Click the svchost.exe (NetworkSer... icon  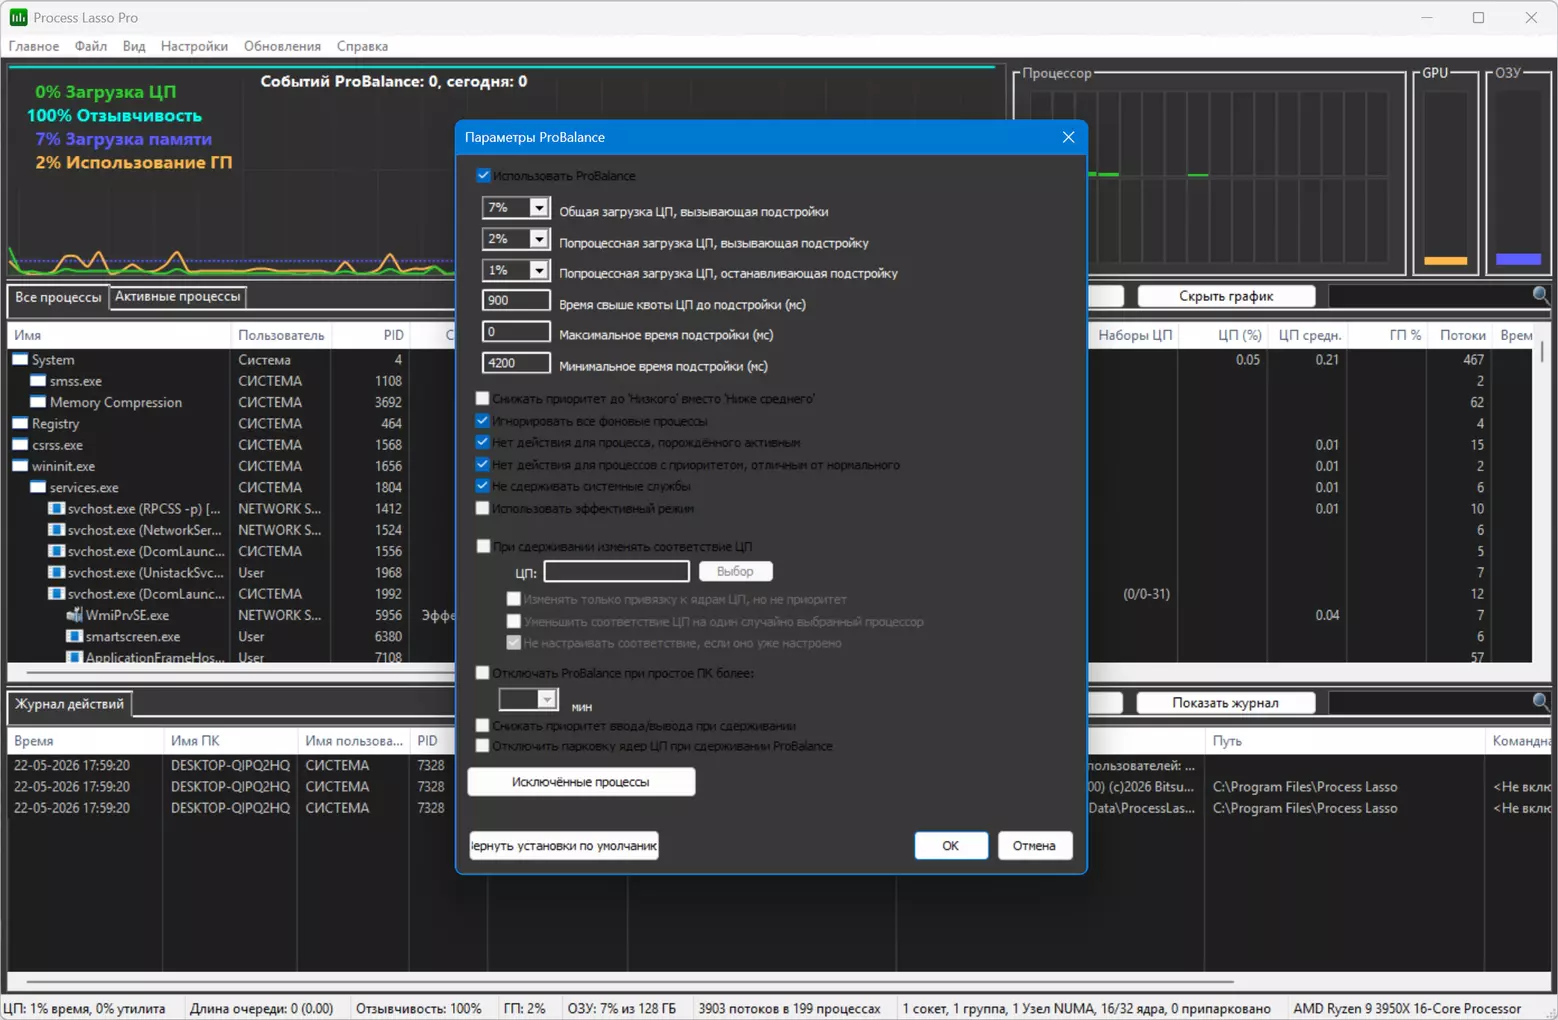click(57, 530)
